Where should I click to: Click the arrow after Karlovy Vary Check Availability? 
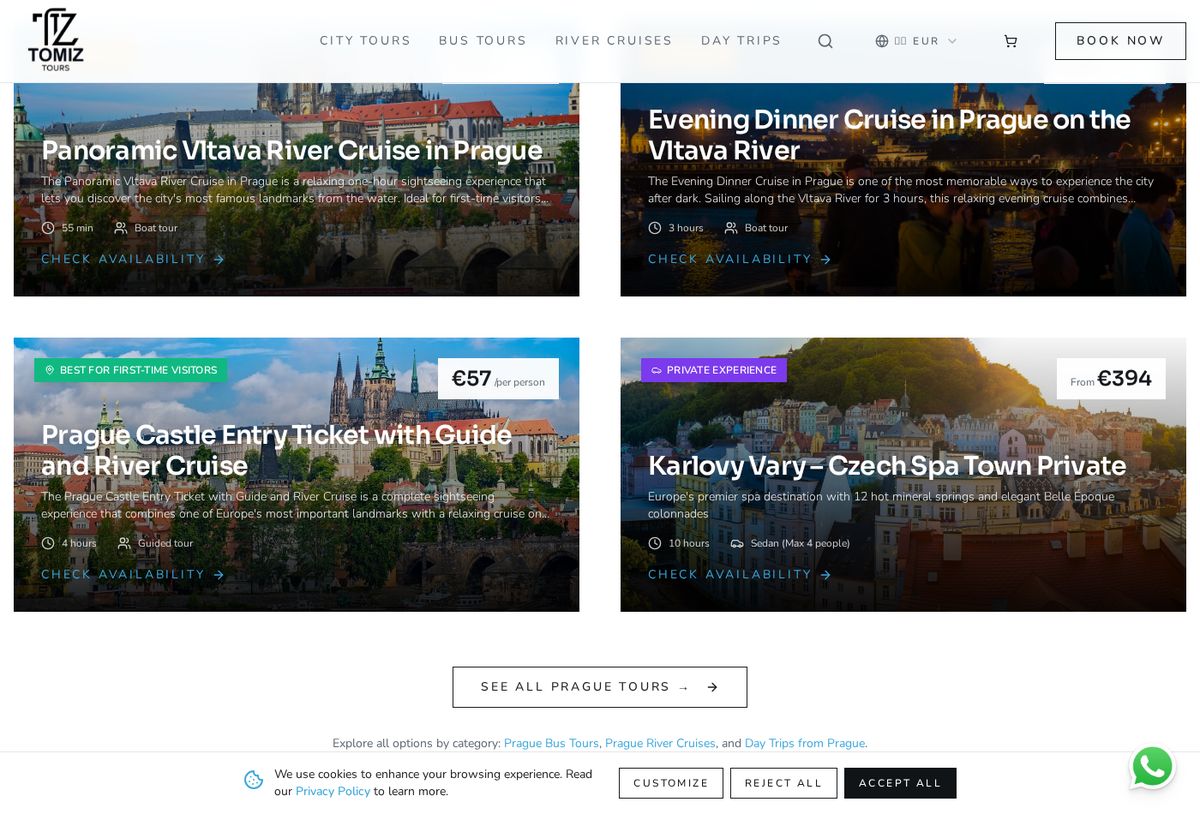coord(826,575)
